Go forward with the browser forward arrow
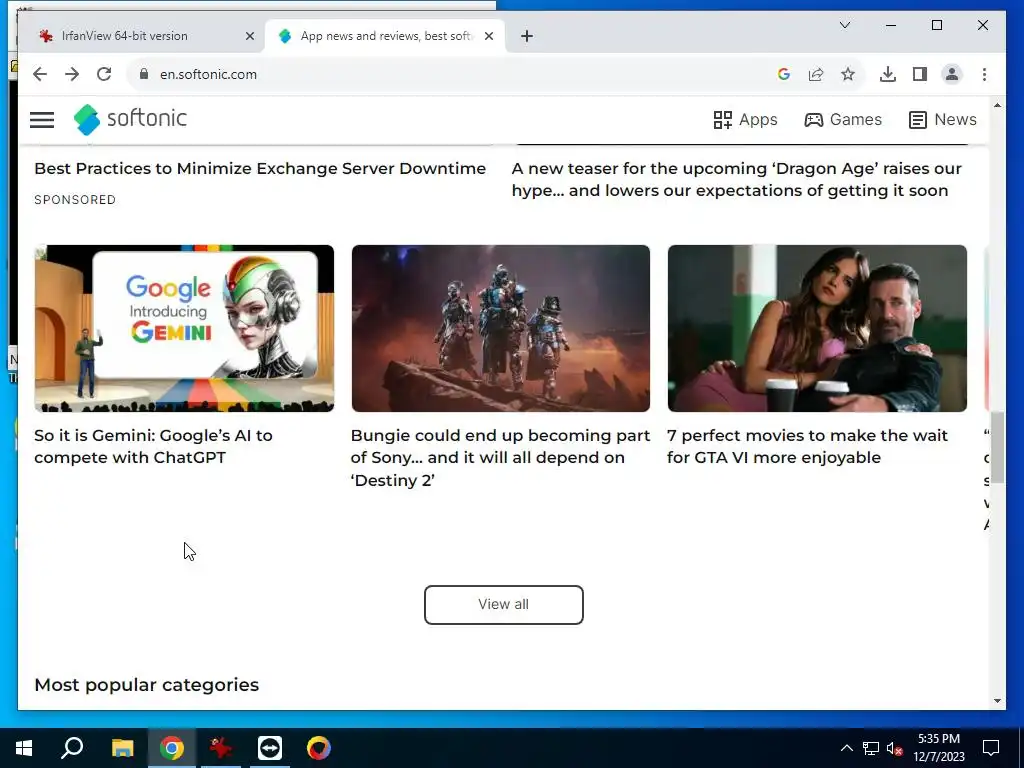 coord(72,74)
